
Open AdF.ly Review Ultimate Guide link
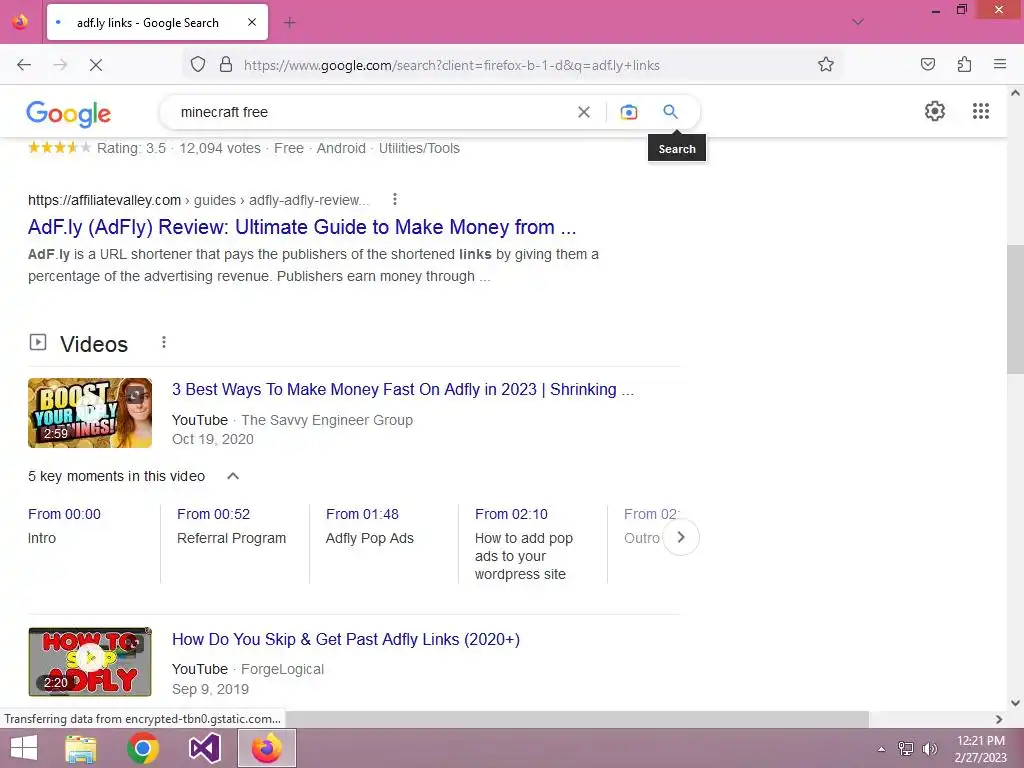tap(302, 227)
